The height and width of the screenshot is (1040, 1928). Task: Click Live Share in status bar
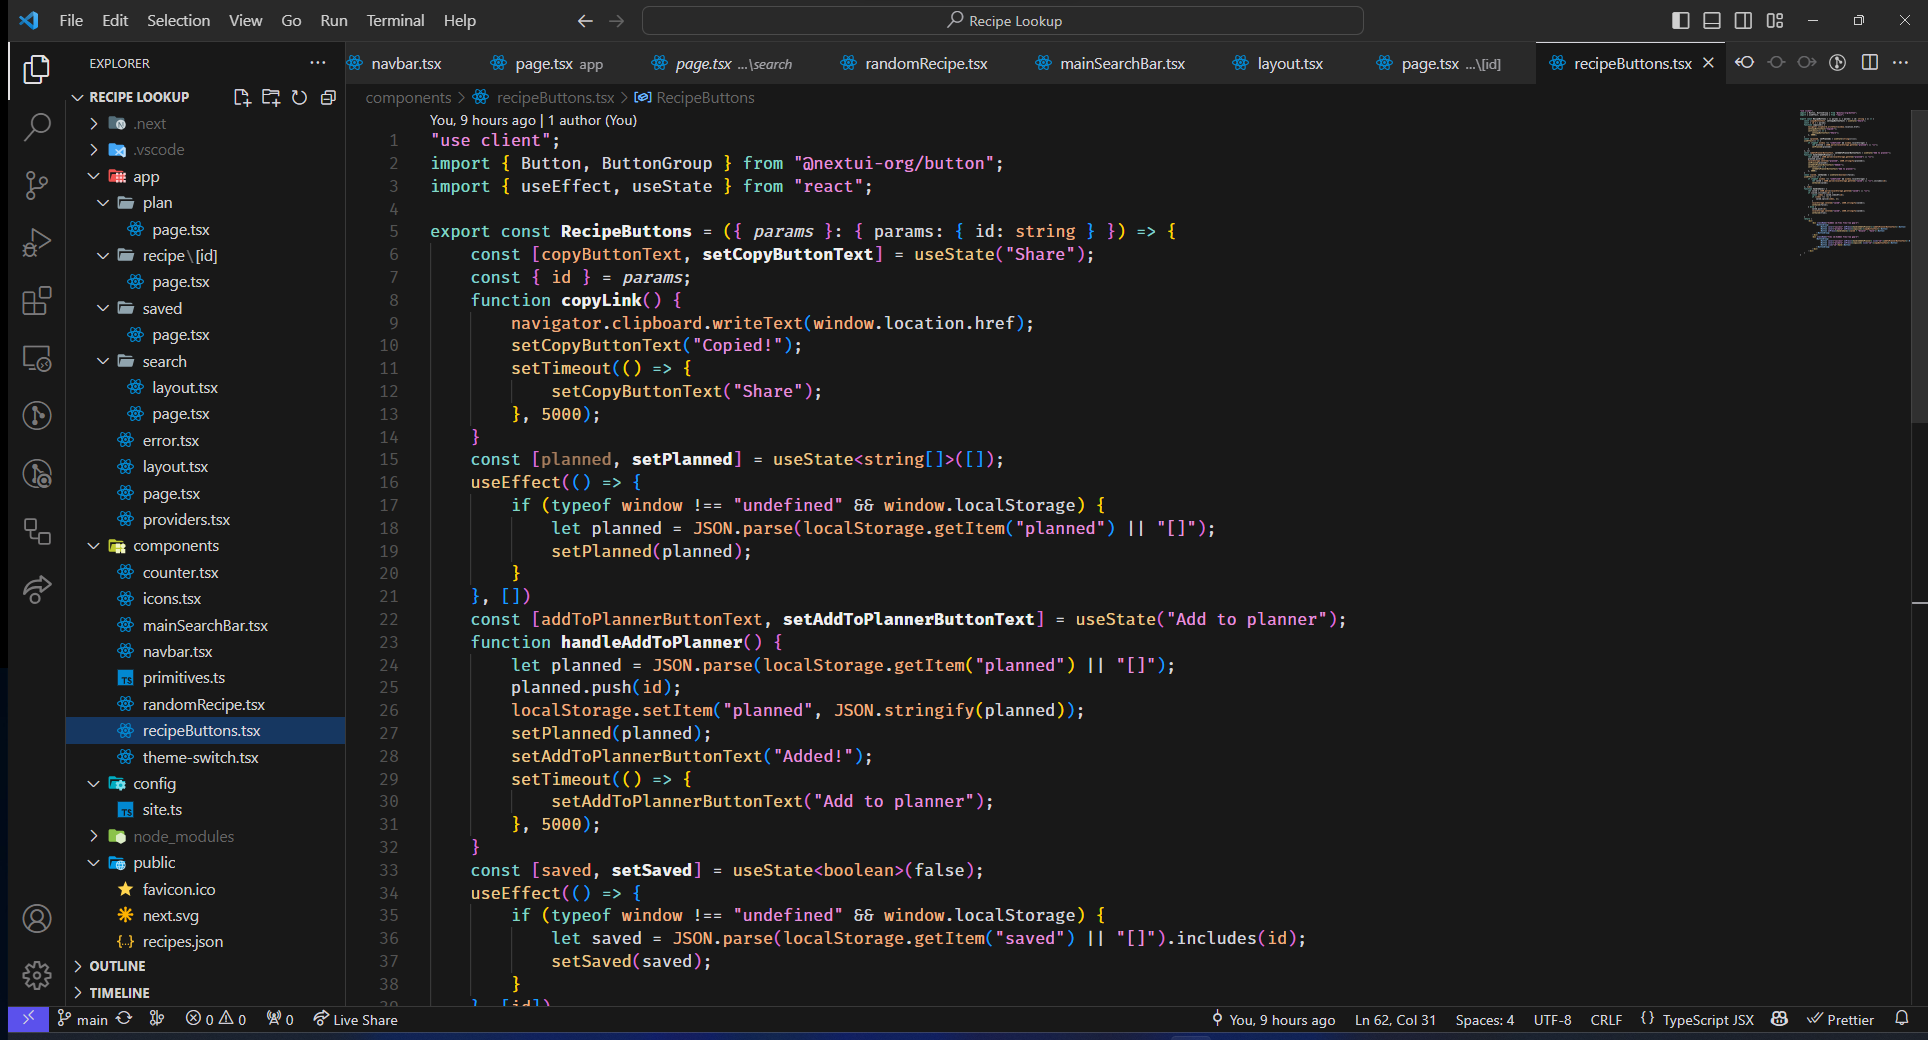coord(355,1020)
